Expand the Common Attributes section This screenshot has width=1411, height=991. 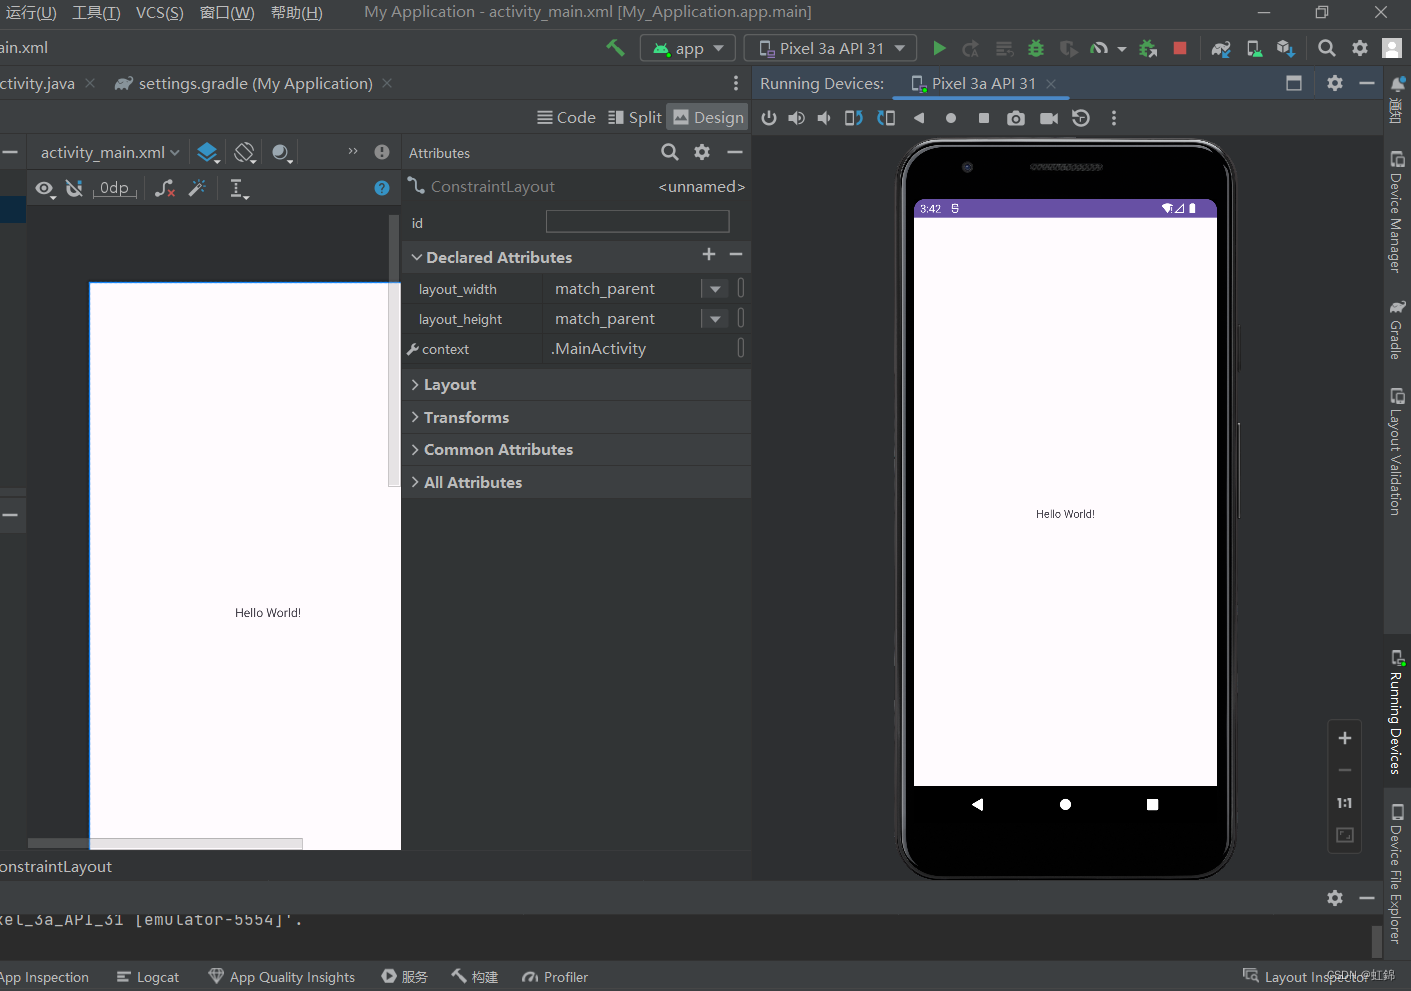[x=498, y=450]
